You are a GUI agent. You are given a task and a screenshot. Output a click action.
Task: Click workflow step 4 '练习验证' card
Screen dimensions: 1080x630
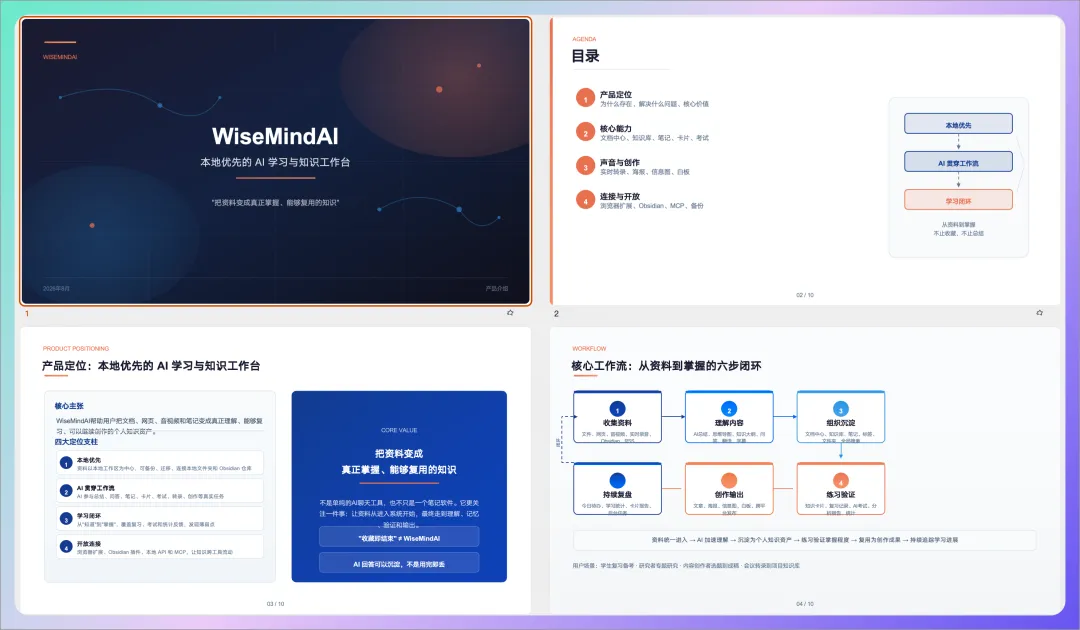click(x=840, y=488)
